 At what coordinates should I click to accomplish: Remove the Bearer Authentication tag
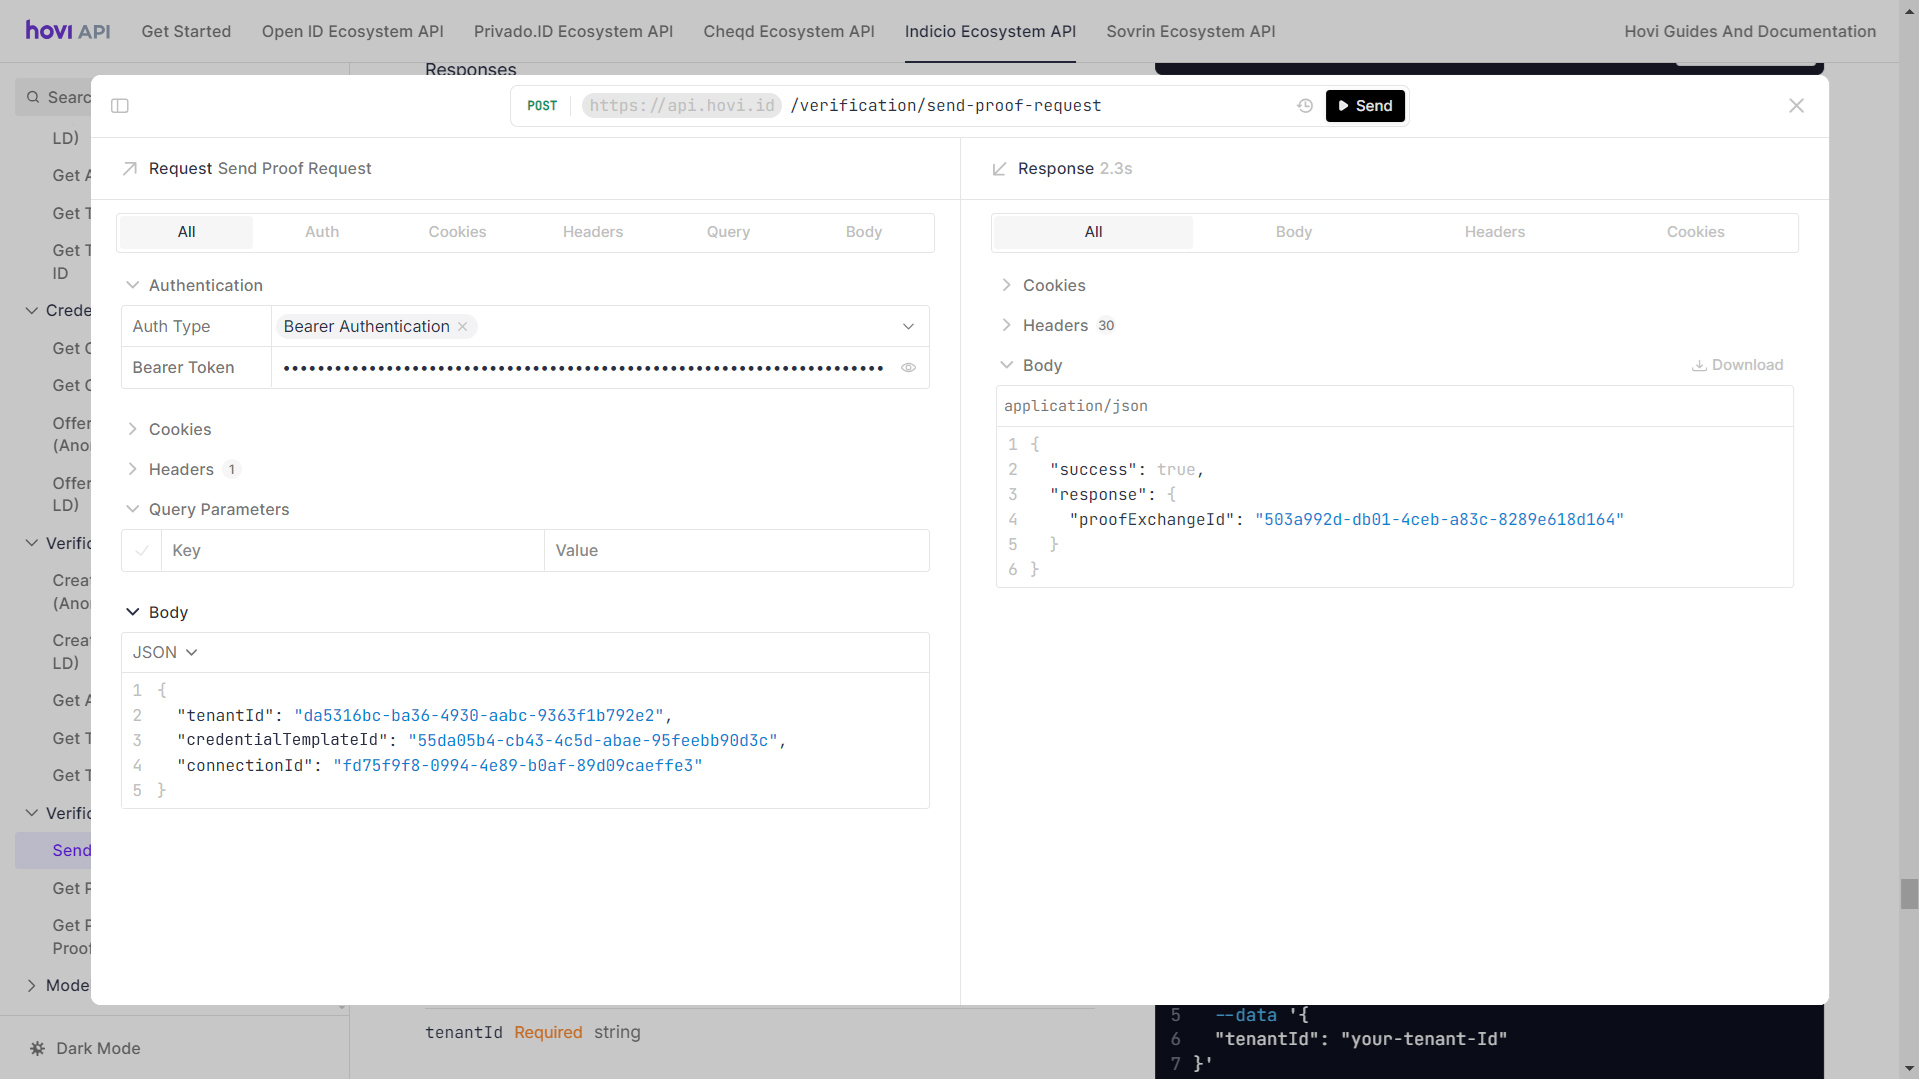(463, 327)
